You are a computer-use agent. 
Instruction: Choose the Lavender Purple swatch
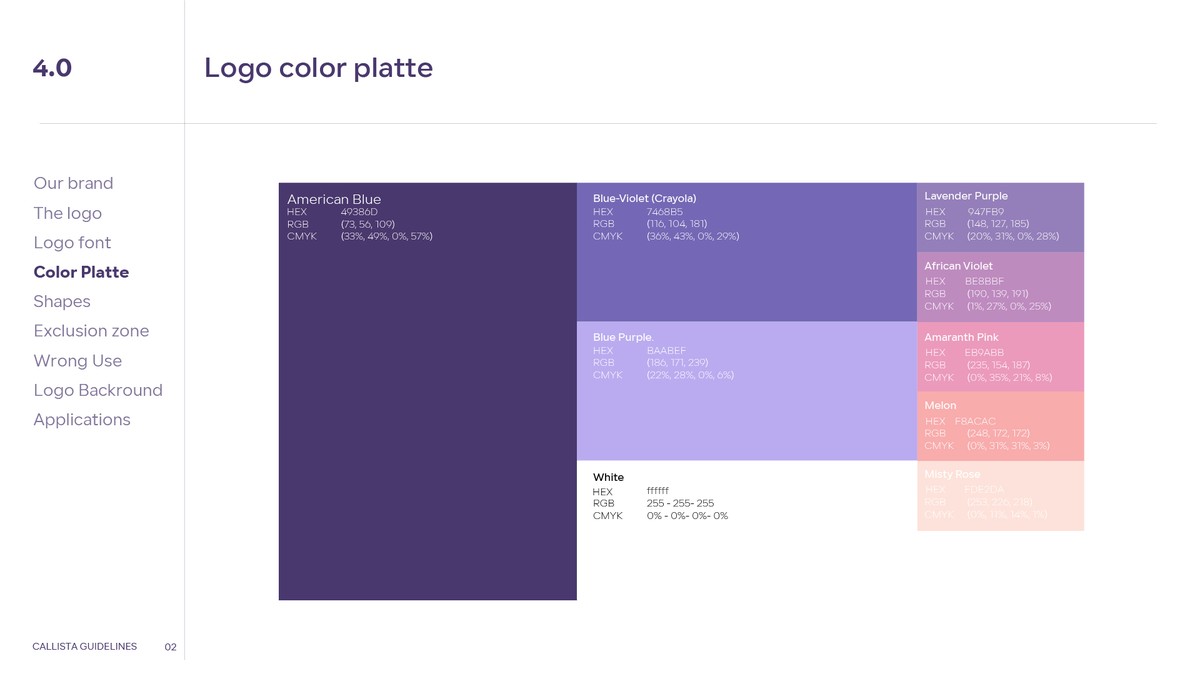1000,217
